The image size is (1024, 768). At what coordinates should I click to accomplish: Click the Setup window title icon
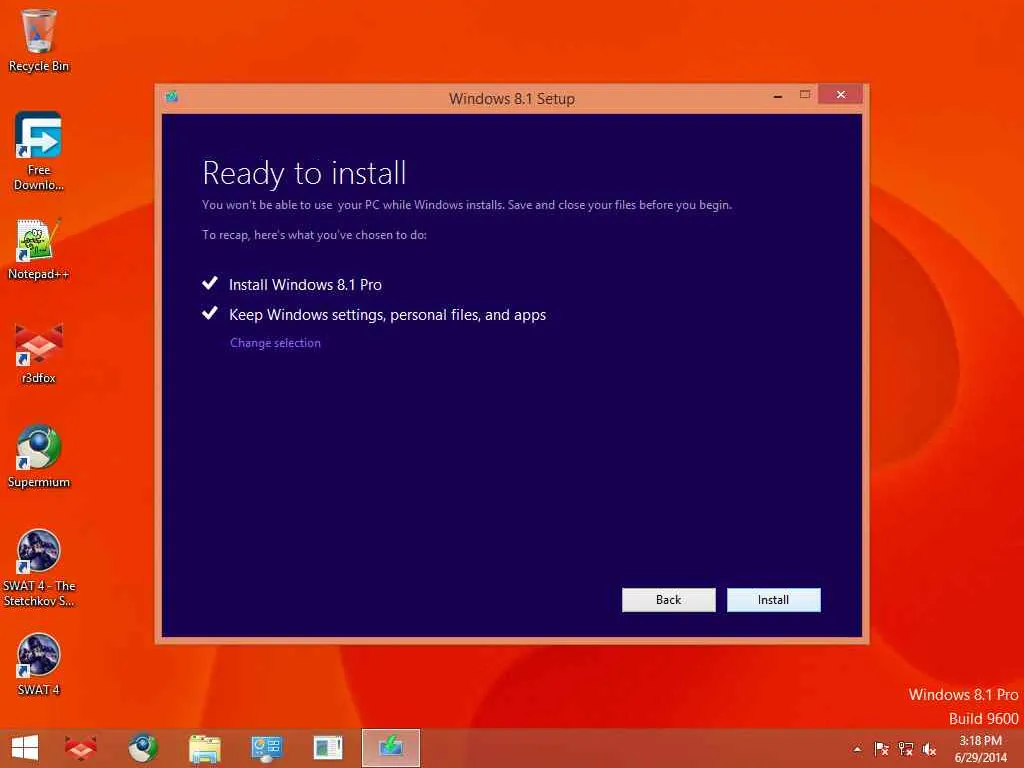pyautogui.click(x=172, y=97)
